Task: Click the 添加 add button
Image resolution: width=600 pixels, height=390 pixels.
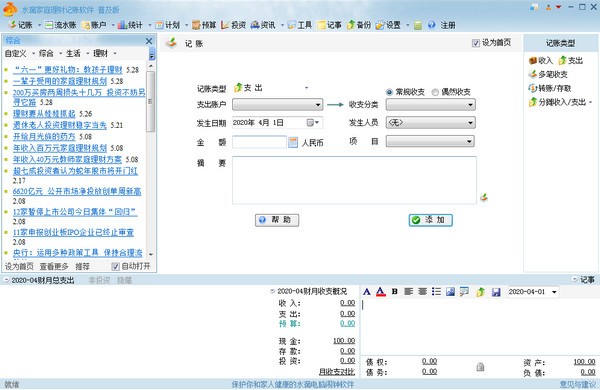Action: (x=430, y=220)
